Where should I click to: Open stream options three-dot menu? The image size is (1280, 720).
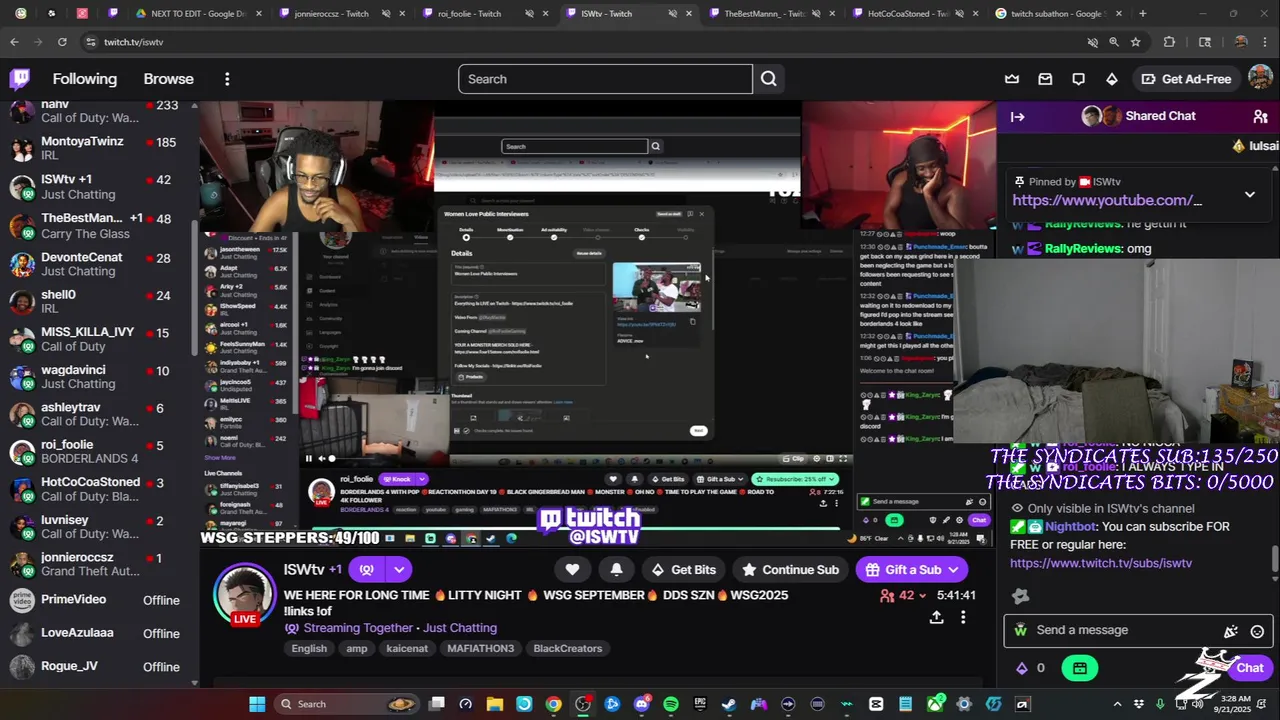[963, 617]
